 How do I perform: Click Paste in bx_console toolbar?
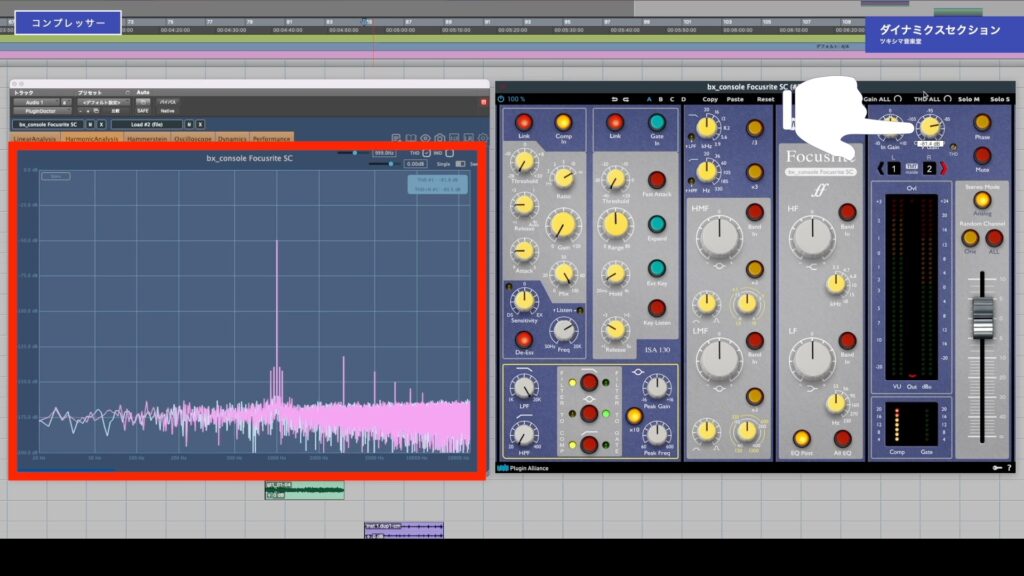point(735,99)
